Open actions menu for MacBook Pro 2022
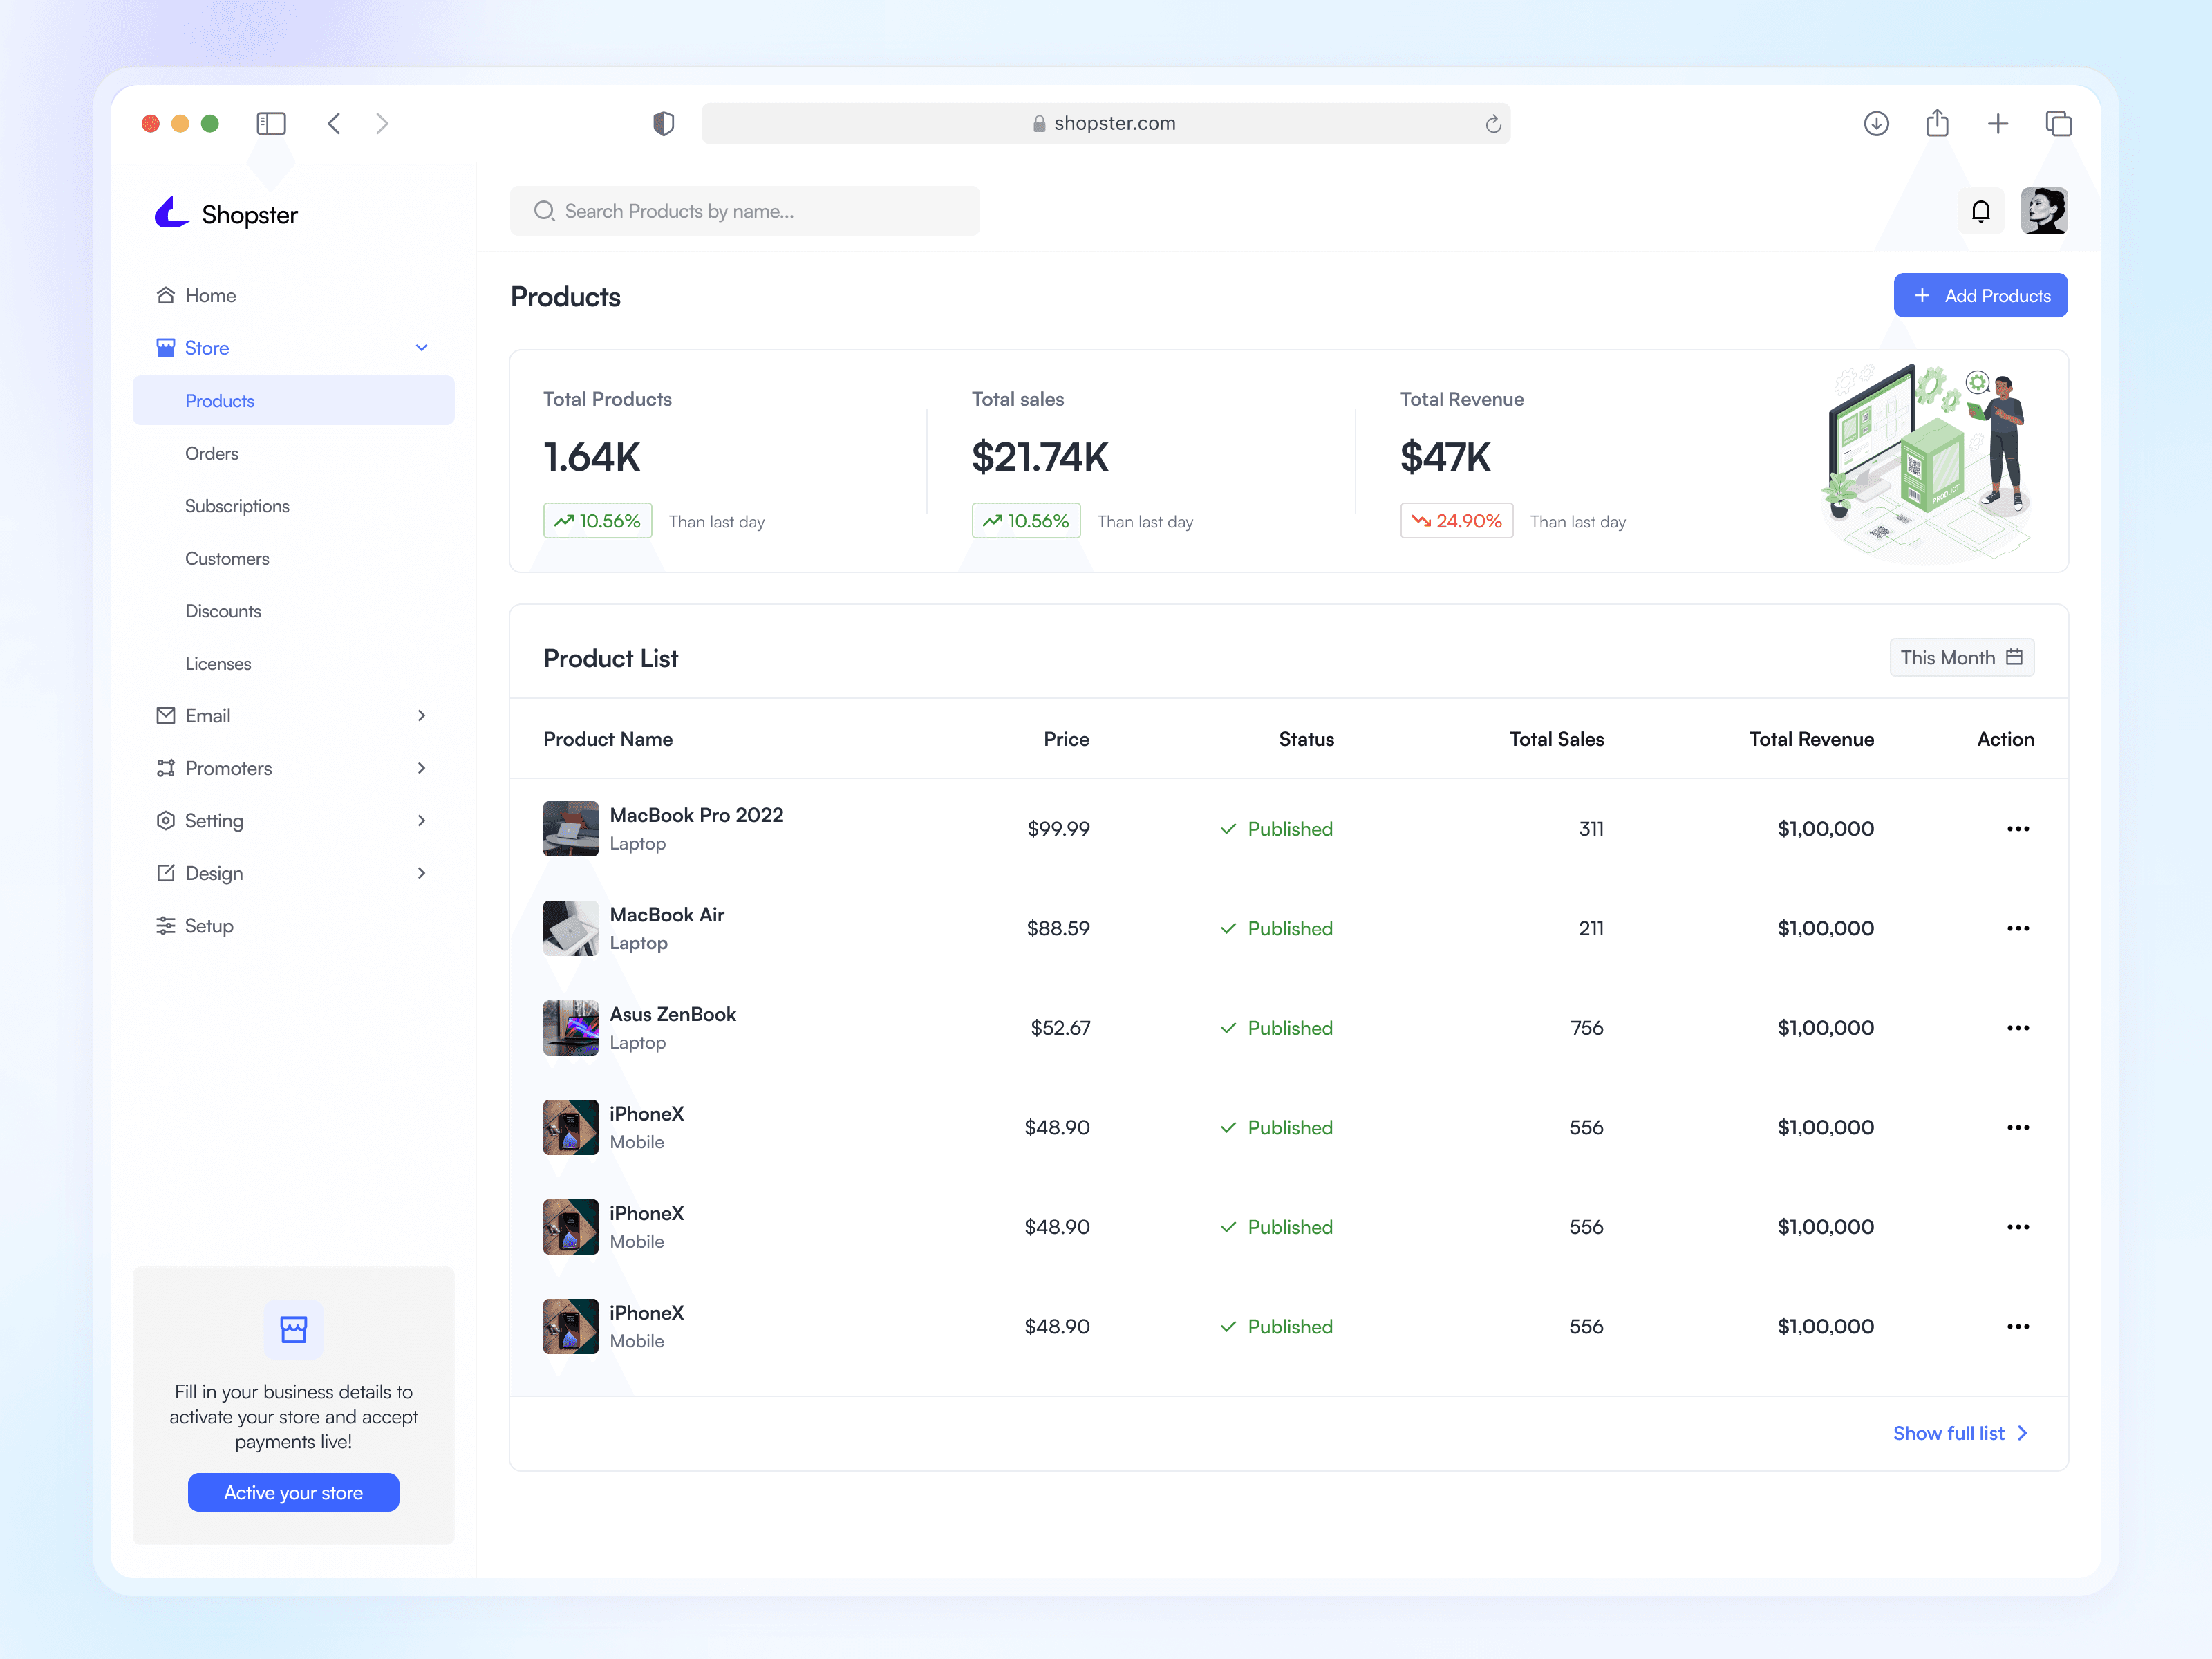The width and height of the screenshot is (2212, 1659). [2017, 829]
